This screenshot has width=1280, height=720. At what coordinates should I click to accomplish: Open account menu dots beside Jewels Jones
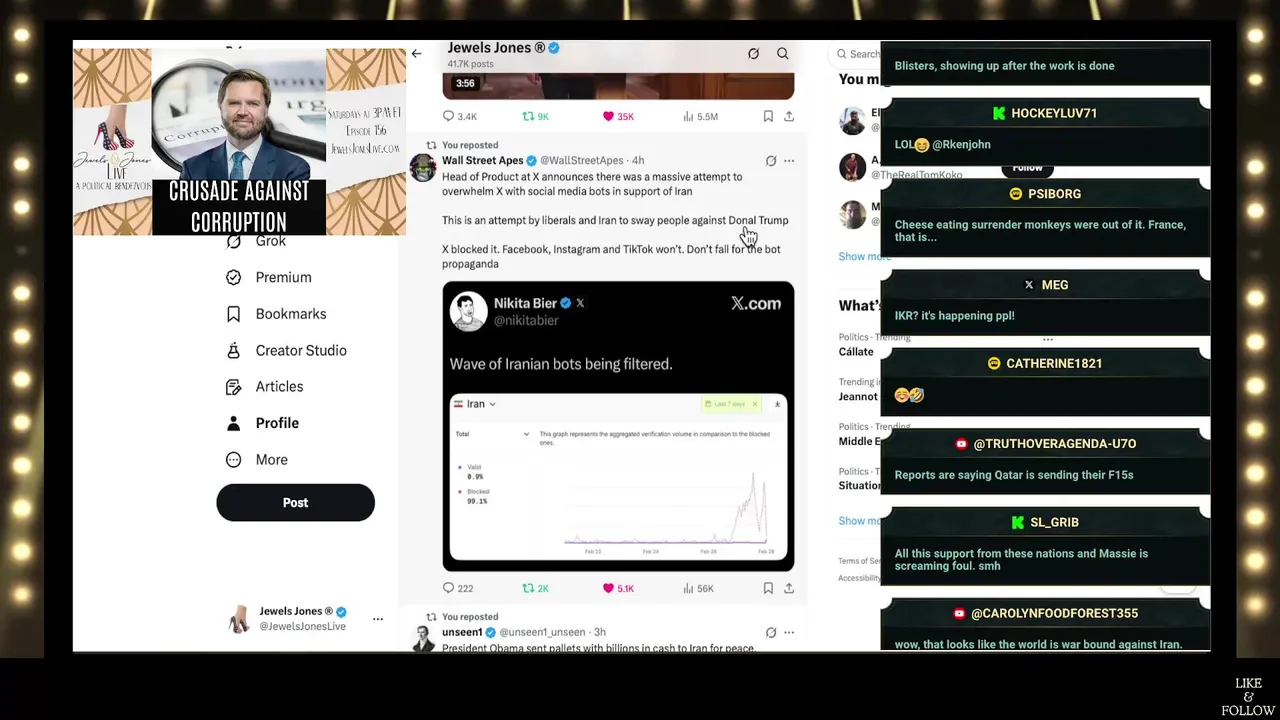[x=378, y=619]
